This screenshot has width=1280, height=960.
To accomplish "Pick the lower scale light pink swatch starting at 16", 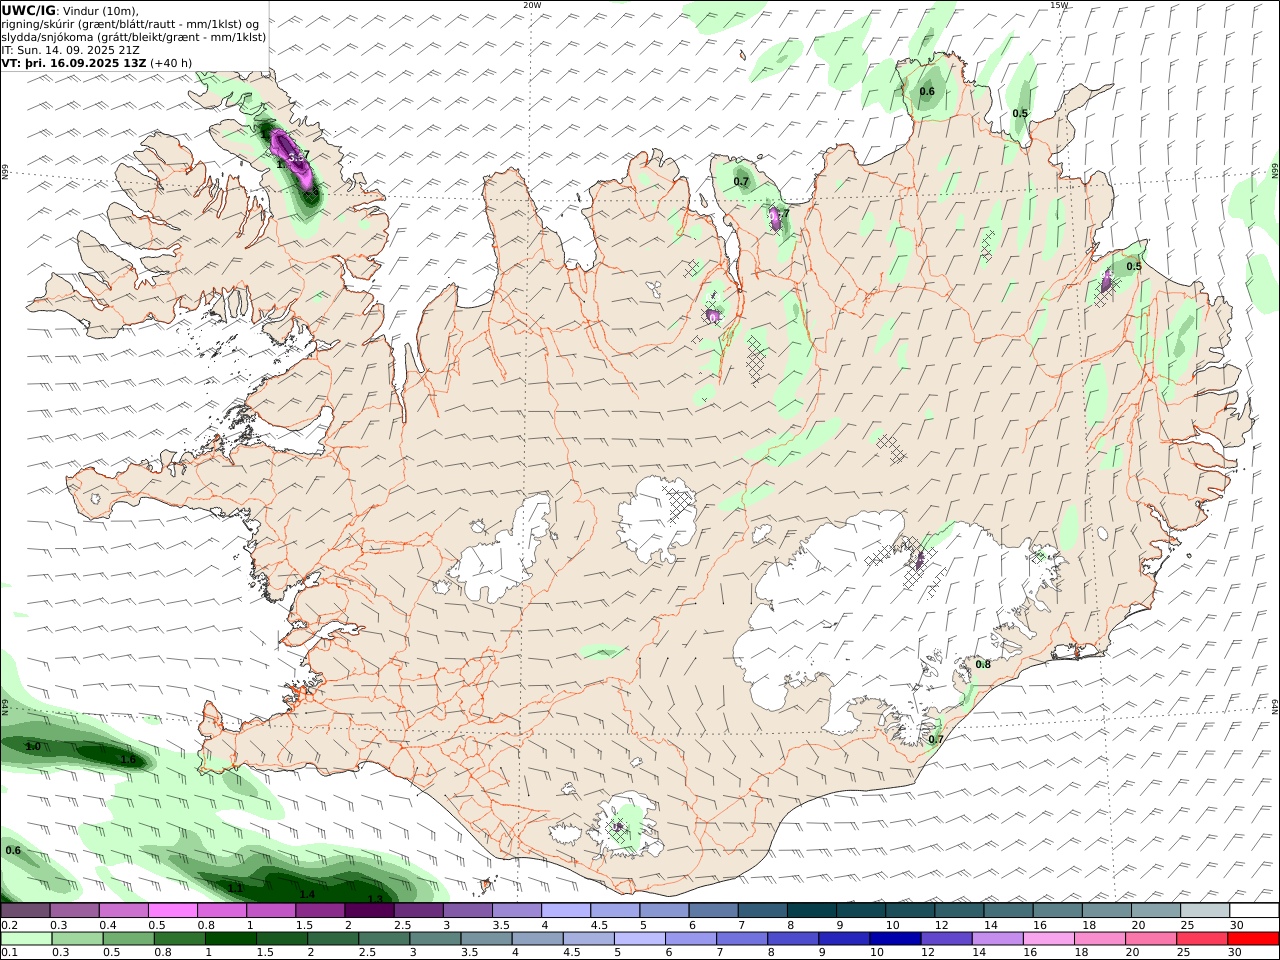I will click(x=1048, y=939).
